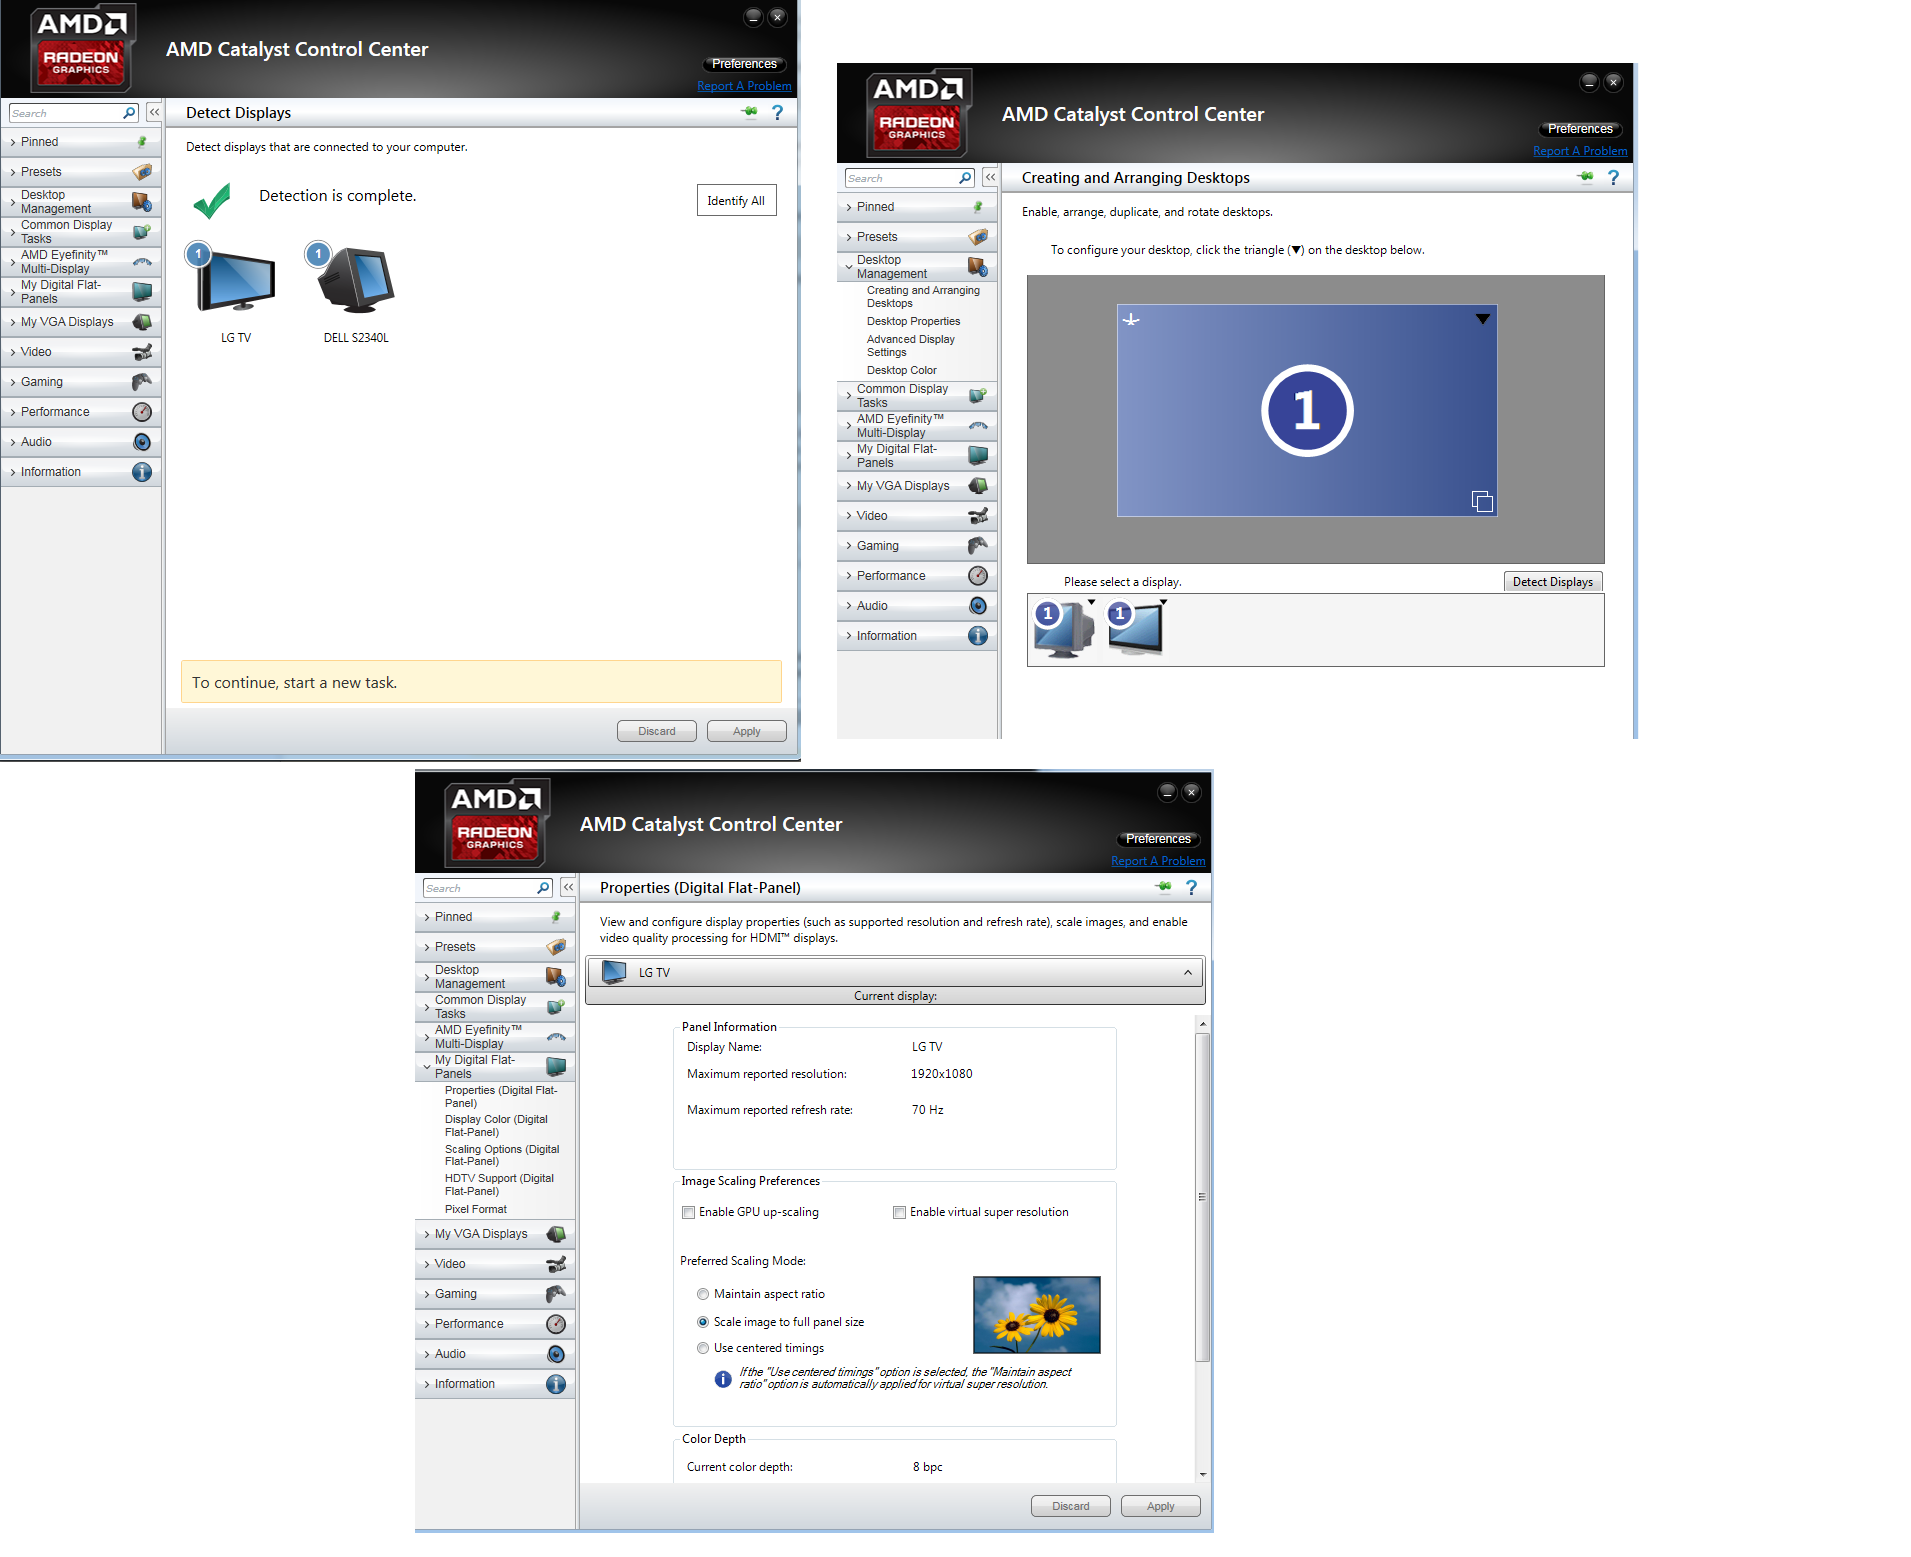Click the sunflower scaling preview image
Image resolution: width=1911 pixels, height=1557 pixels.
tap(1036, 1314)
